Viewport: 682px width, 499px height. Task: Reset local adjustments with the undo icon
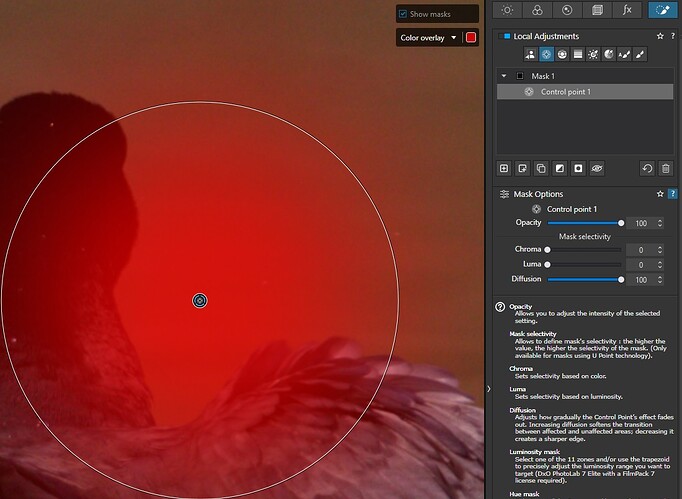click(x=647, y=168)
